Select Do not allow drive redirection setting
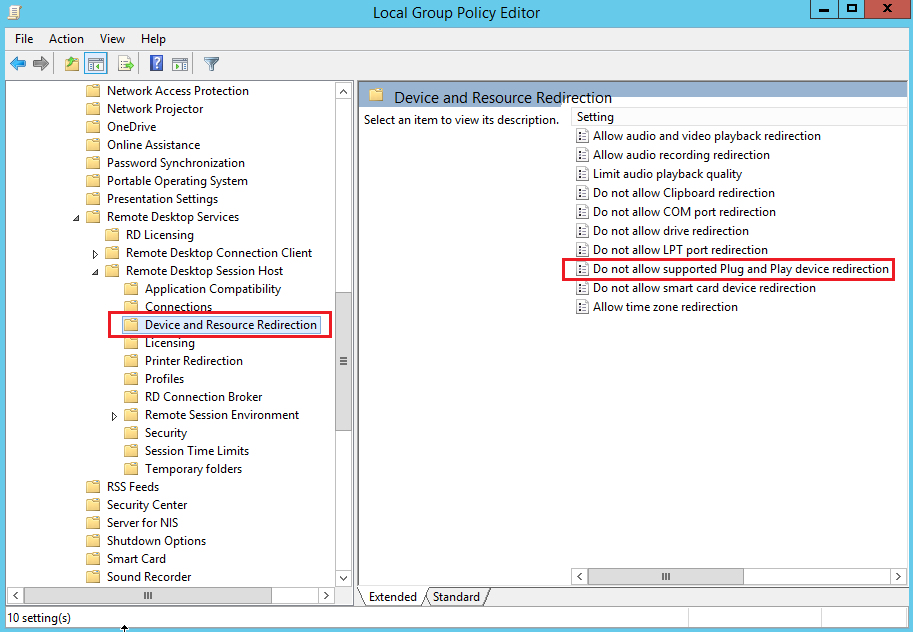This screenshot has height=632, width=913. tap(671, 231)
